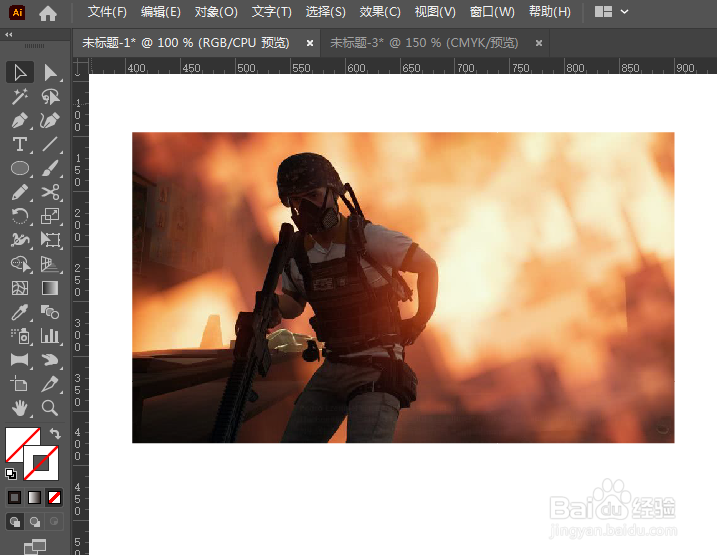Activate the Type tool
The image size is (717, 555).
click(x=20, y=144)
